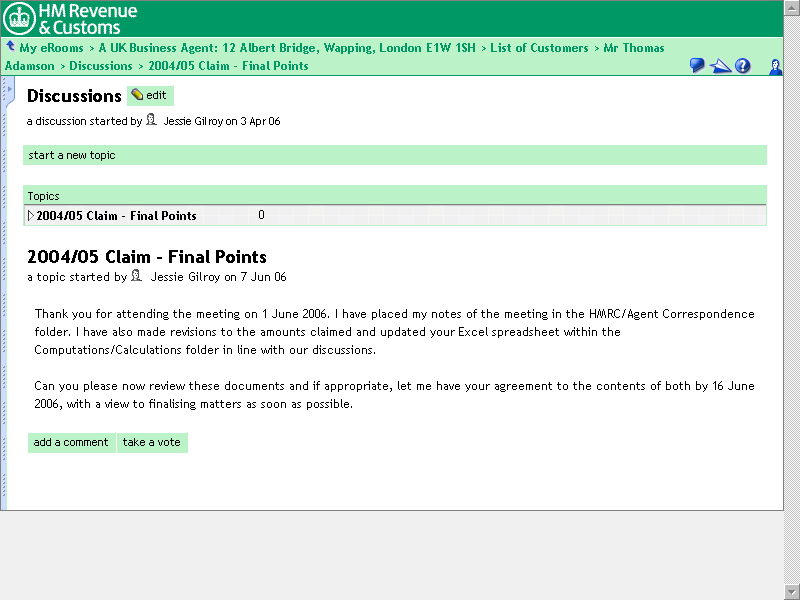Start a new topic

pos(72,155)
